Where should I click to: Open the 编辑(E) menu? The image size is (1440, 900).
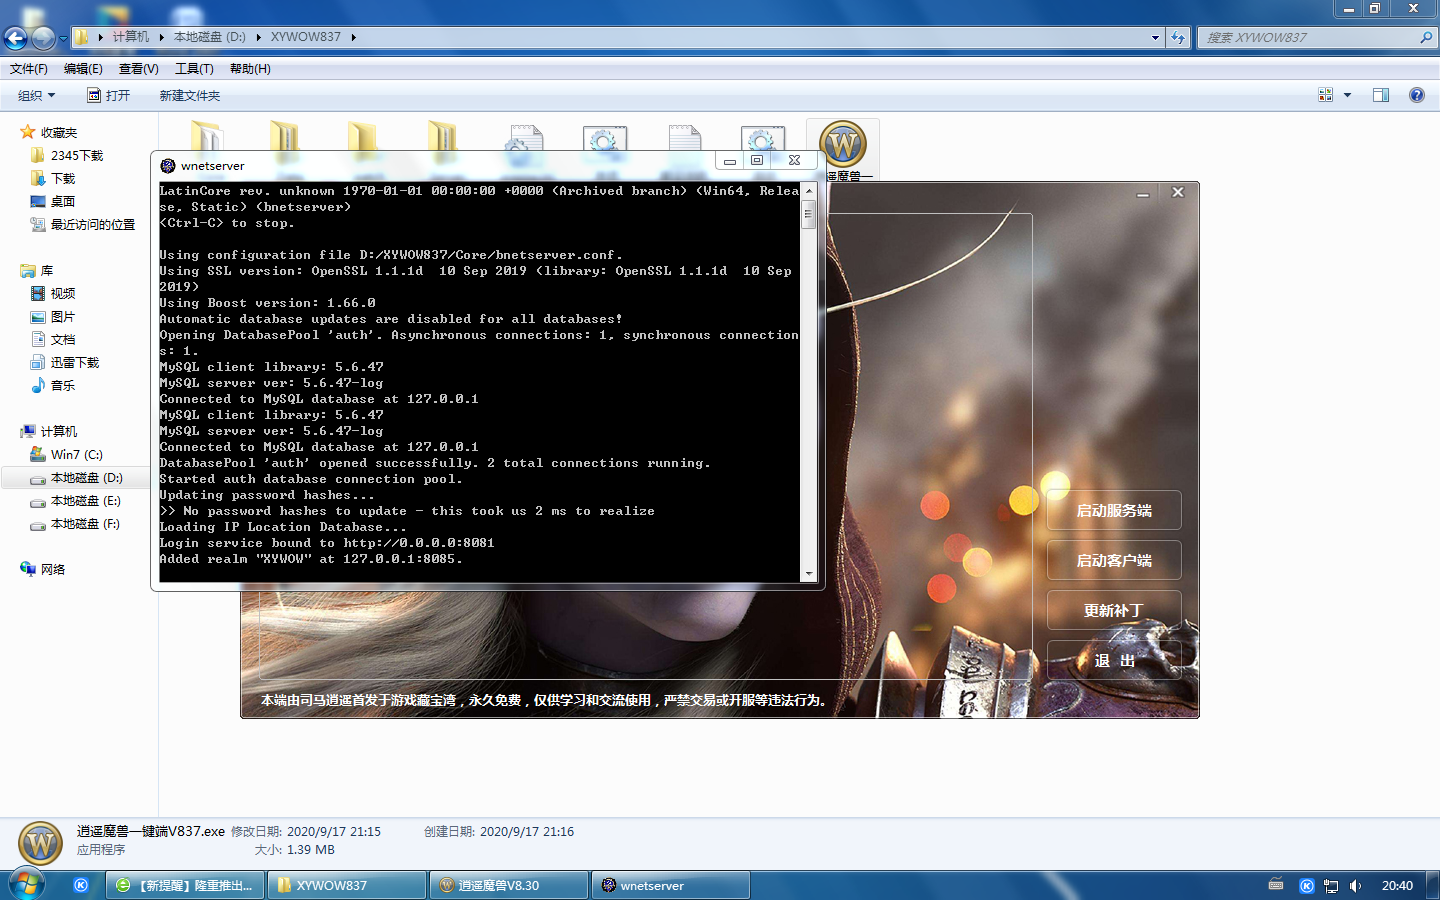pyautogui.click(x=83, y=69)
